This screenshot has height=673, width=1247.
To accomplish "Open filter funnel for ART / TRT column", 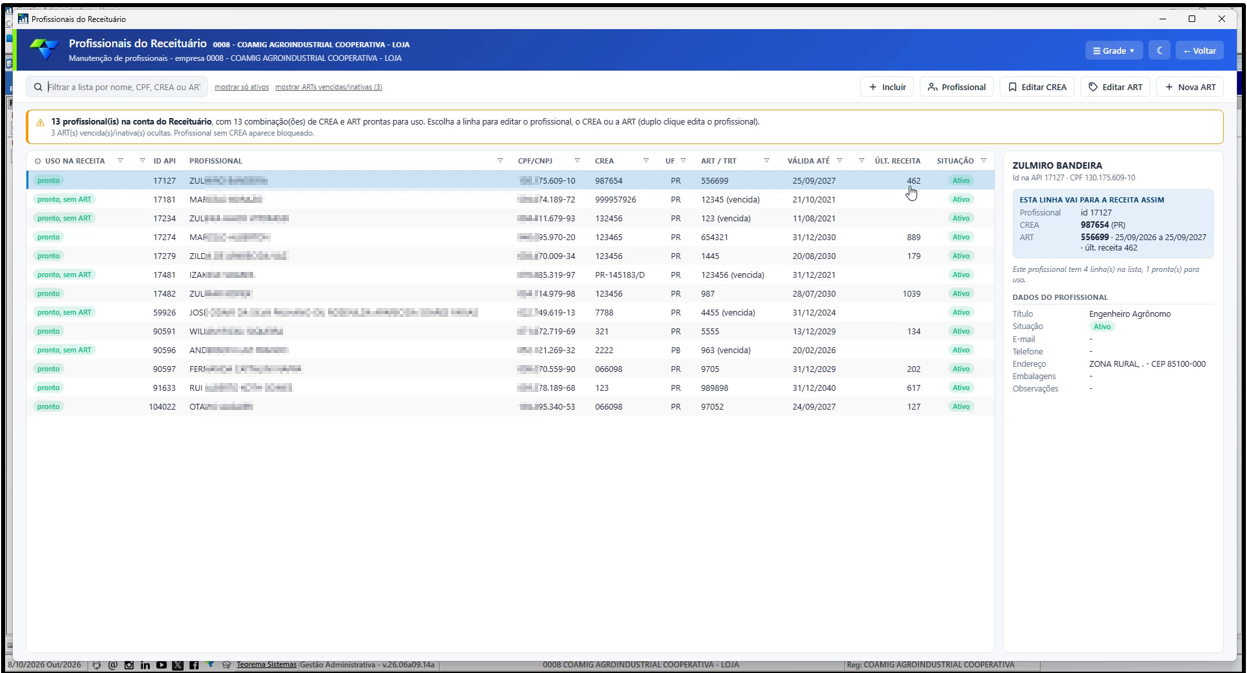I will 767,161.
